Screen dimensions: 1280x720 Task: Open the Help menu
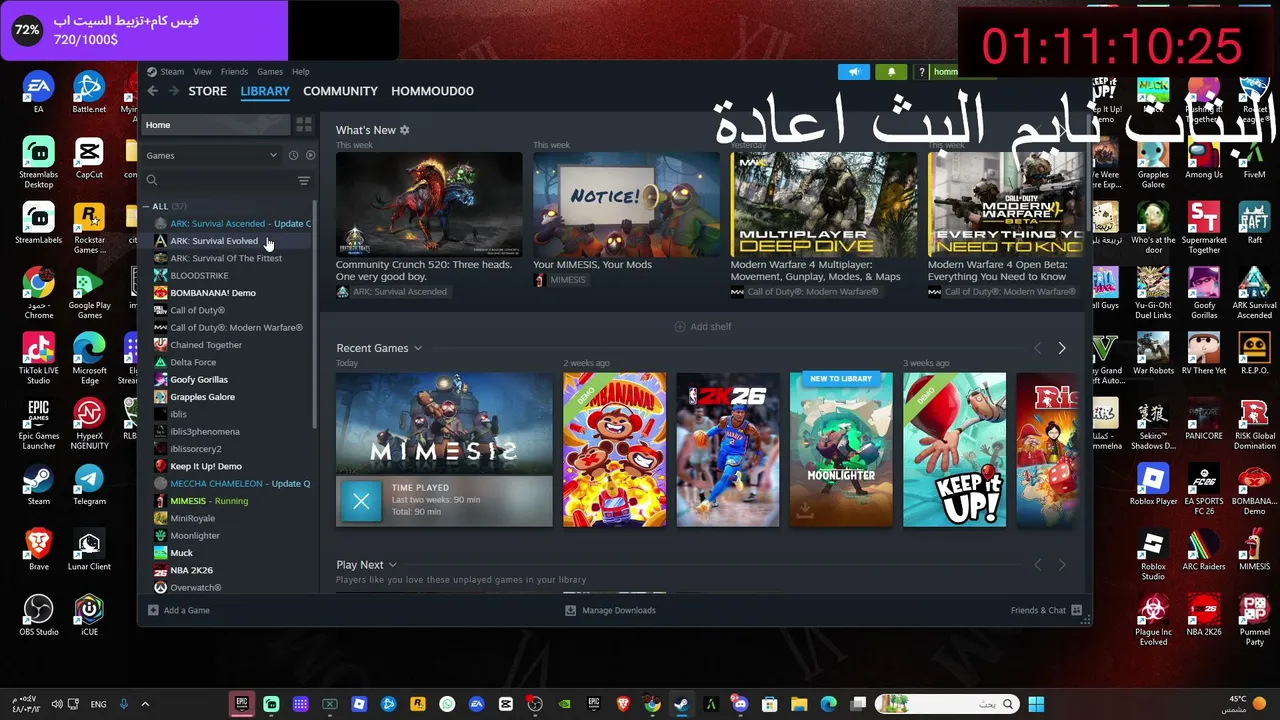pos(301,72)
